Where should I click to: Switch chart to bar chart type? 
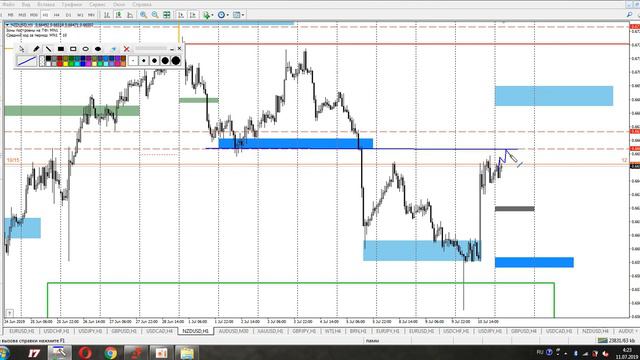pos(107,15)
